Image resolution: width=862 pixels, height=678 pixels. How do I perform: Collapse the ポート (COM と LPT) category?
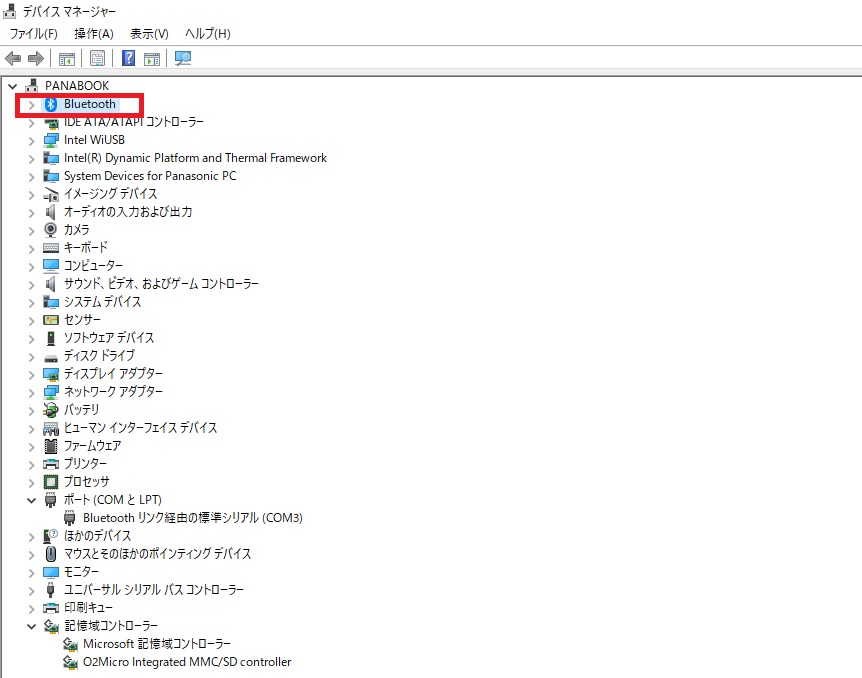31,500
